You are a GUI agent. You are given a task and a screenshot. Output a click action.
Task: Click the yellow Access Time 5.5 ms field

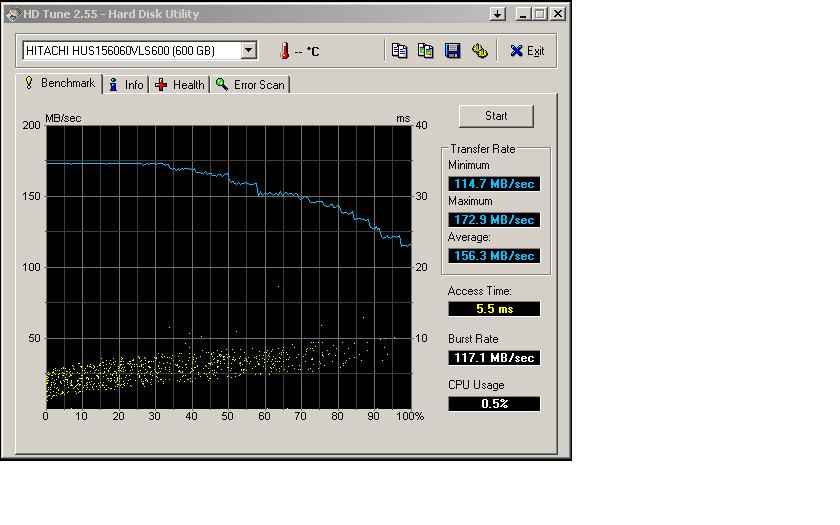(494, 310)
